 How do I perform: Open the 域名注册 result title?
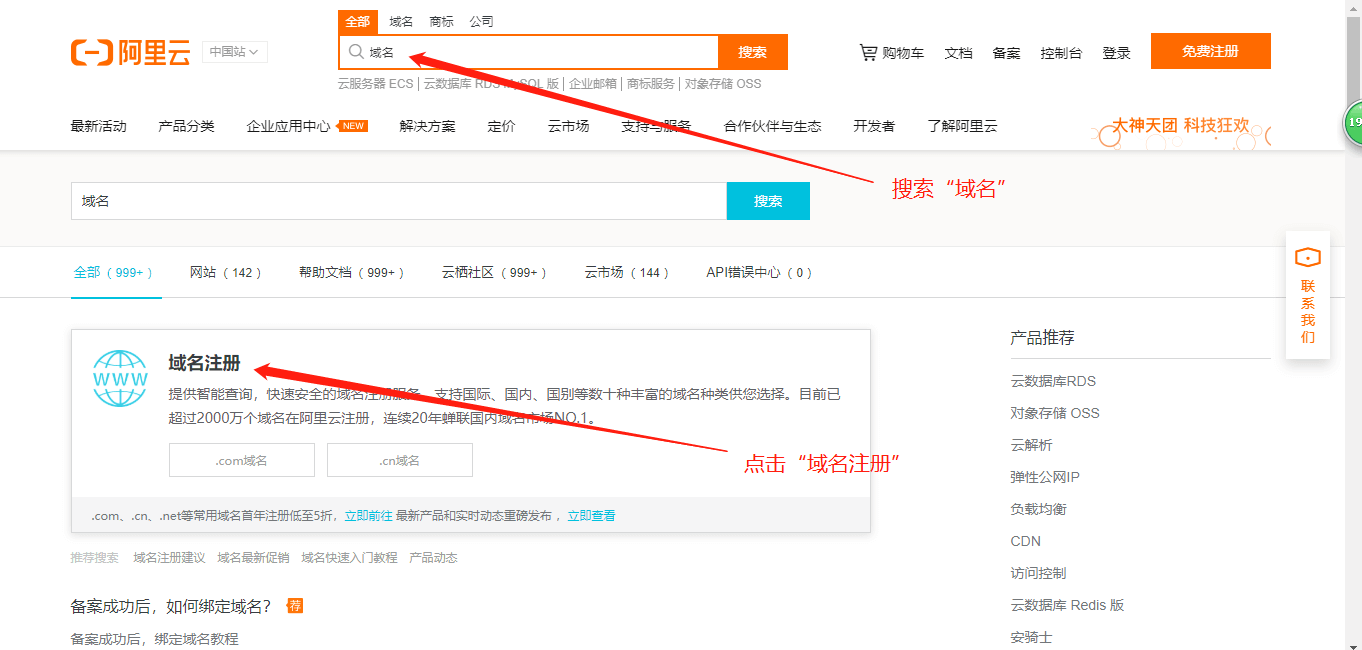[x=204, y=363]
